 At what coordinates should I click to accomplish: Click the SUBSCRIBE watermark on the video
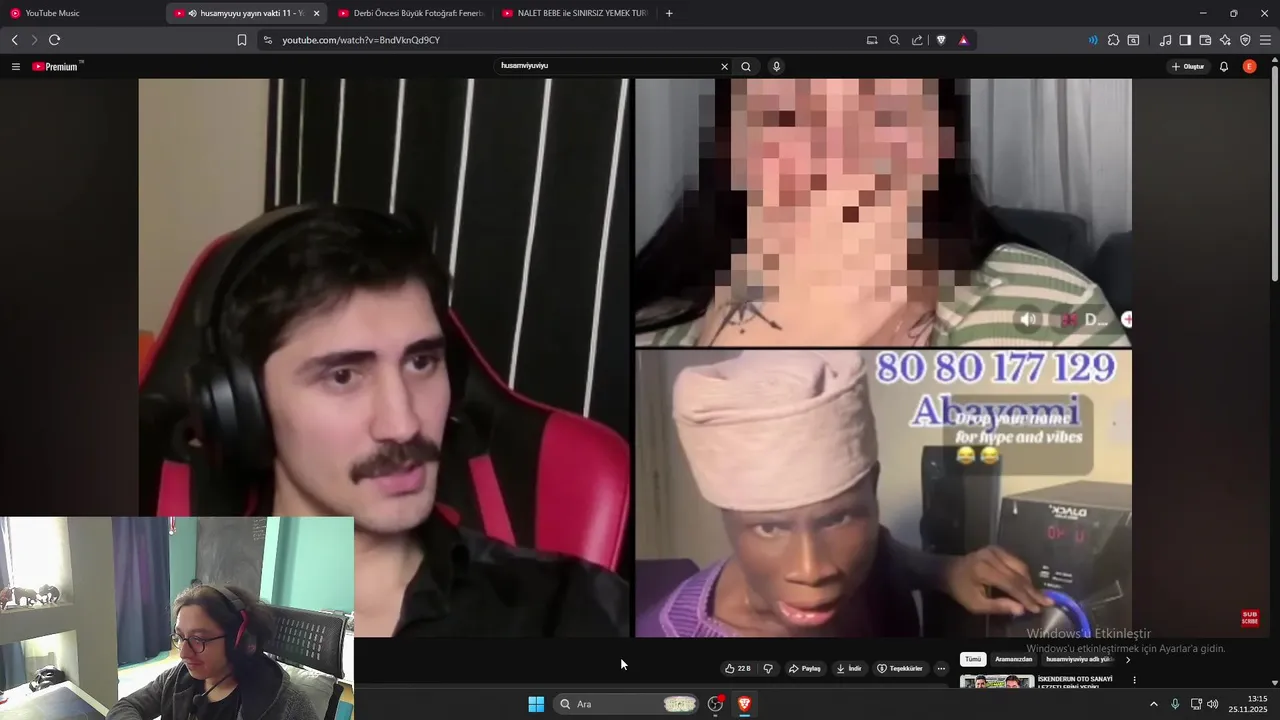(1250, 618)
